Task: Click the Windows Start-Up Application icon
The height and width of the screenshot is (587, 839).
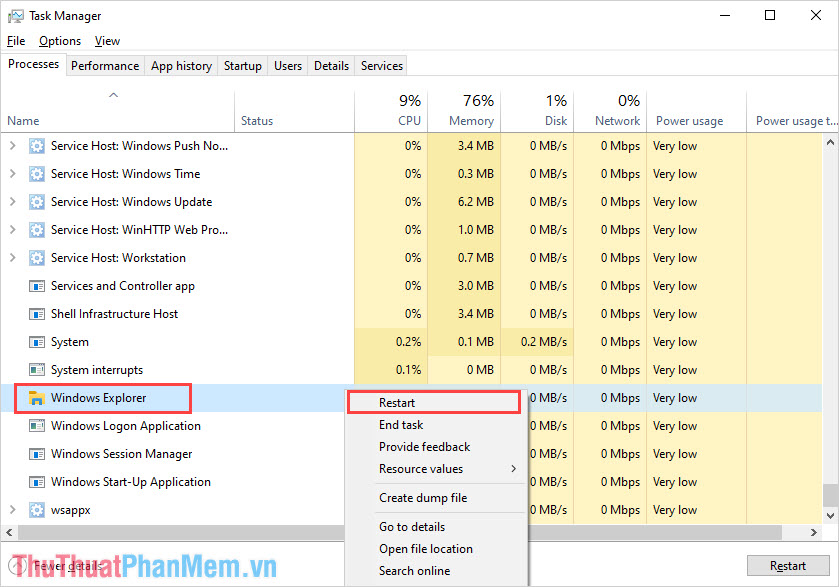Action: [x=37, y=482]
